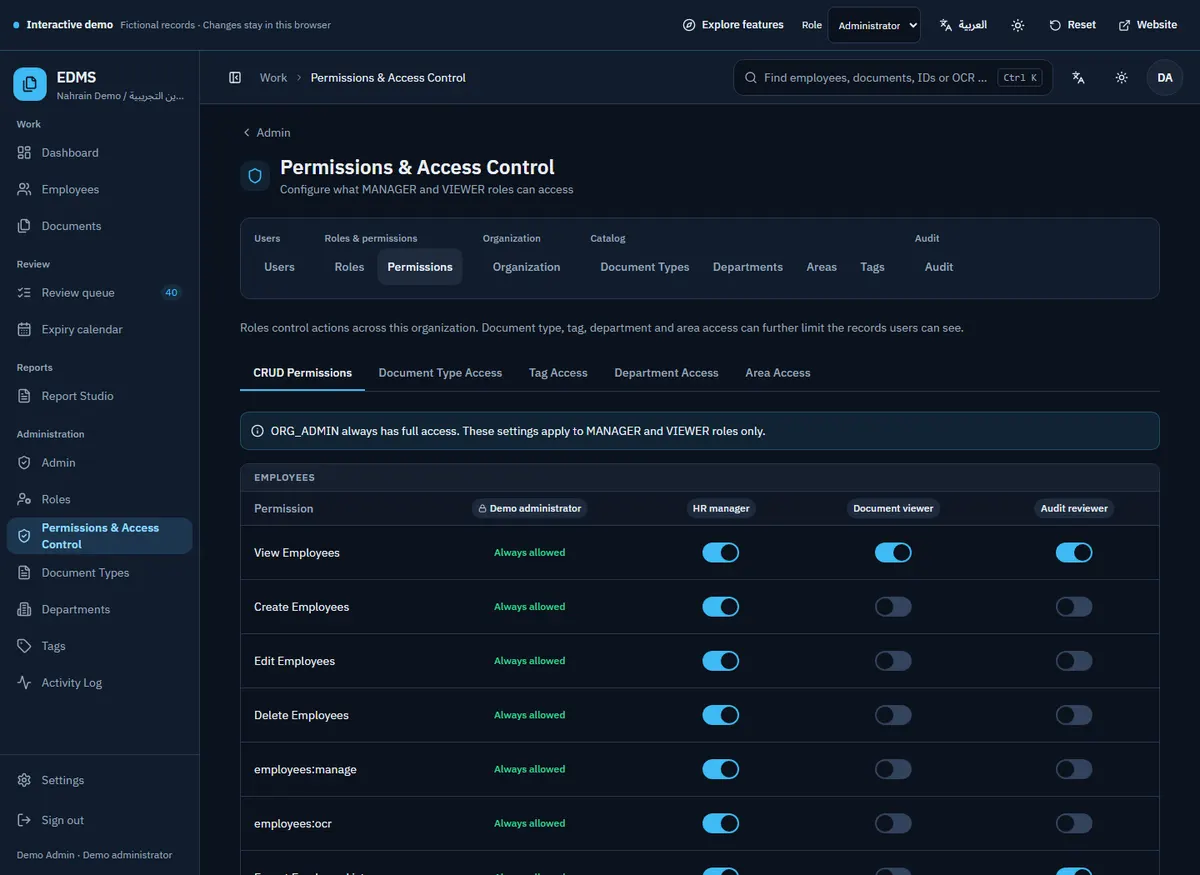Screen dimensions: 1200x875
Task: Click the Roles icon in sidebar
Action: coord(24,500)
